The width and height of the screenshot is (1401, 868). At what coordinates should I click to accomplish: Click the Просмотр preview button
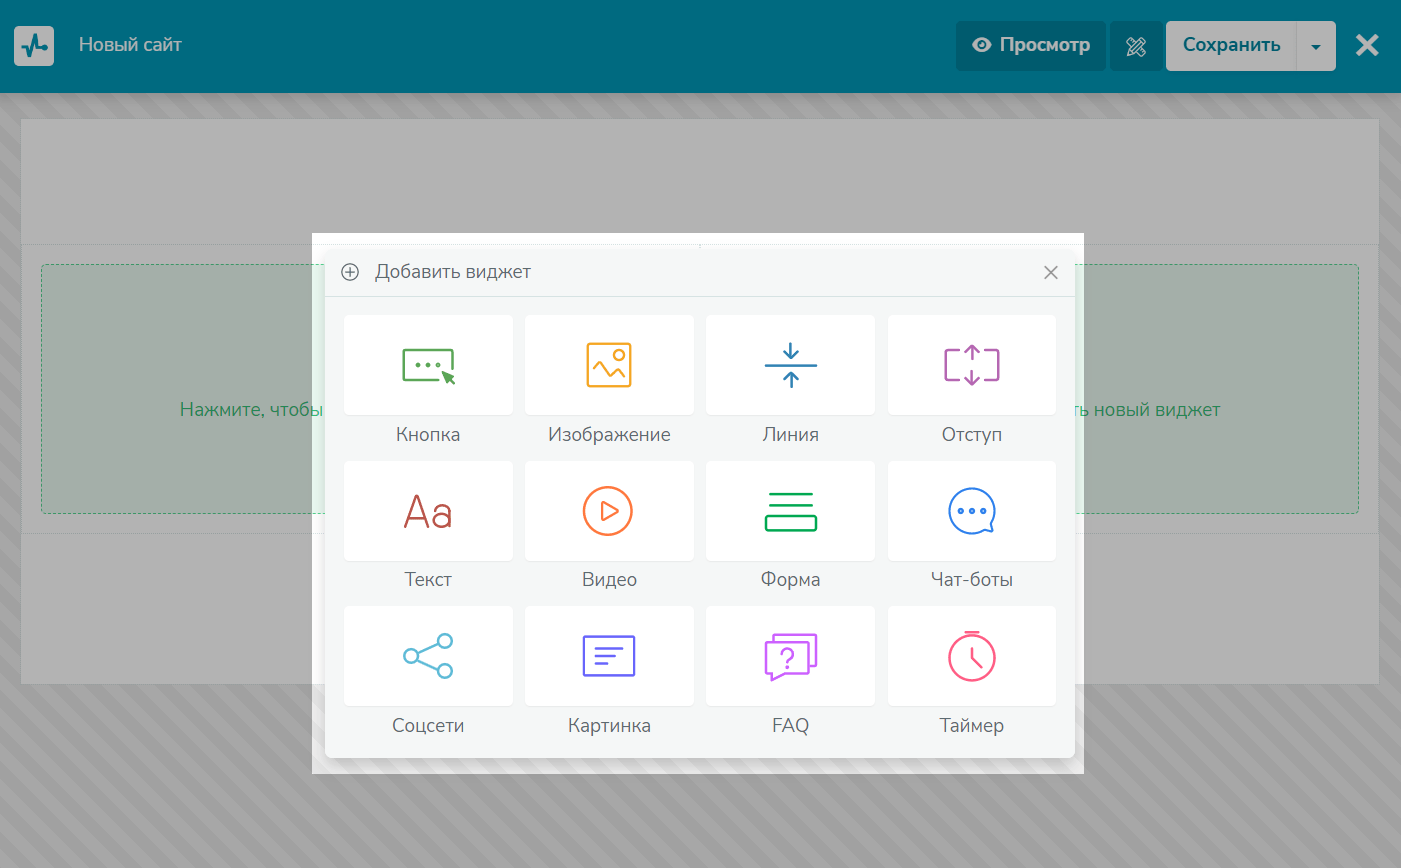pos(1031,46)
